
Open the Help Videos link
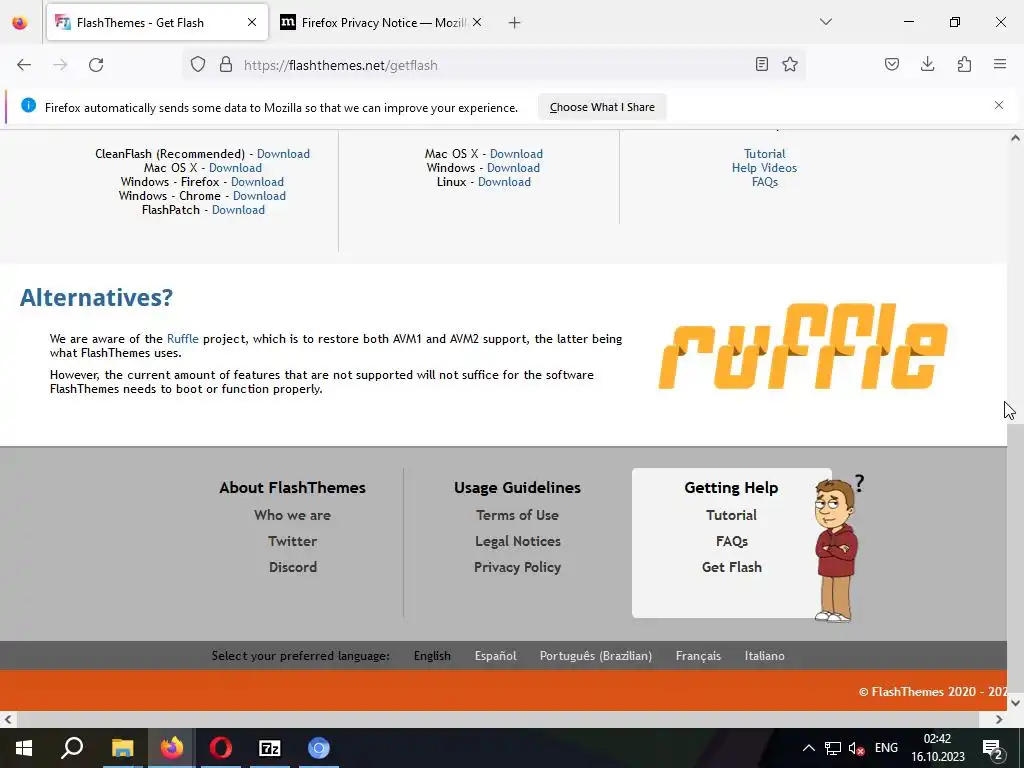[x=764, y=168]
